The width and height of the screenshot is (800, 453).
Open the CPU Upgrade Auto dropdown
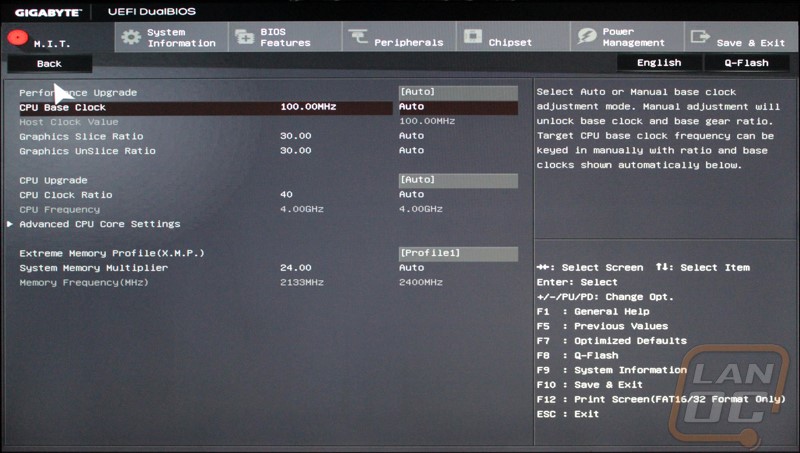coord(457,180)
